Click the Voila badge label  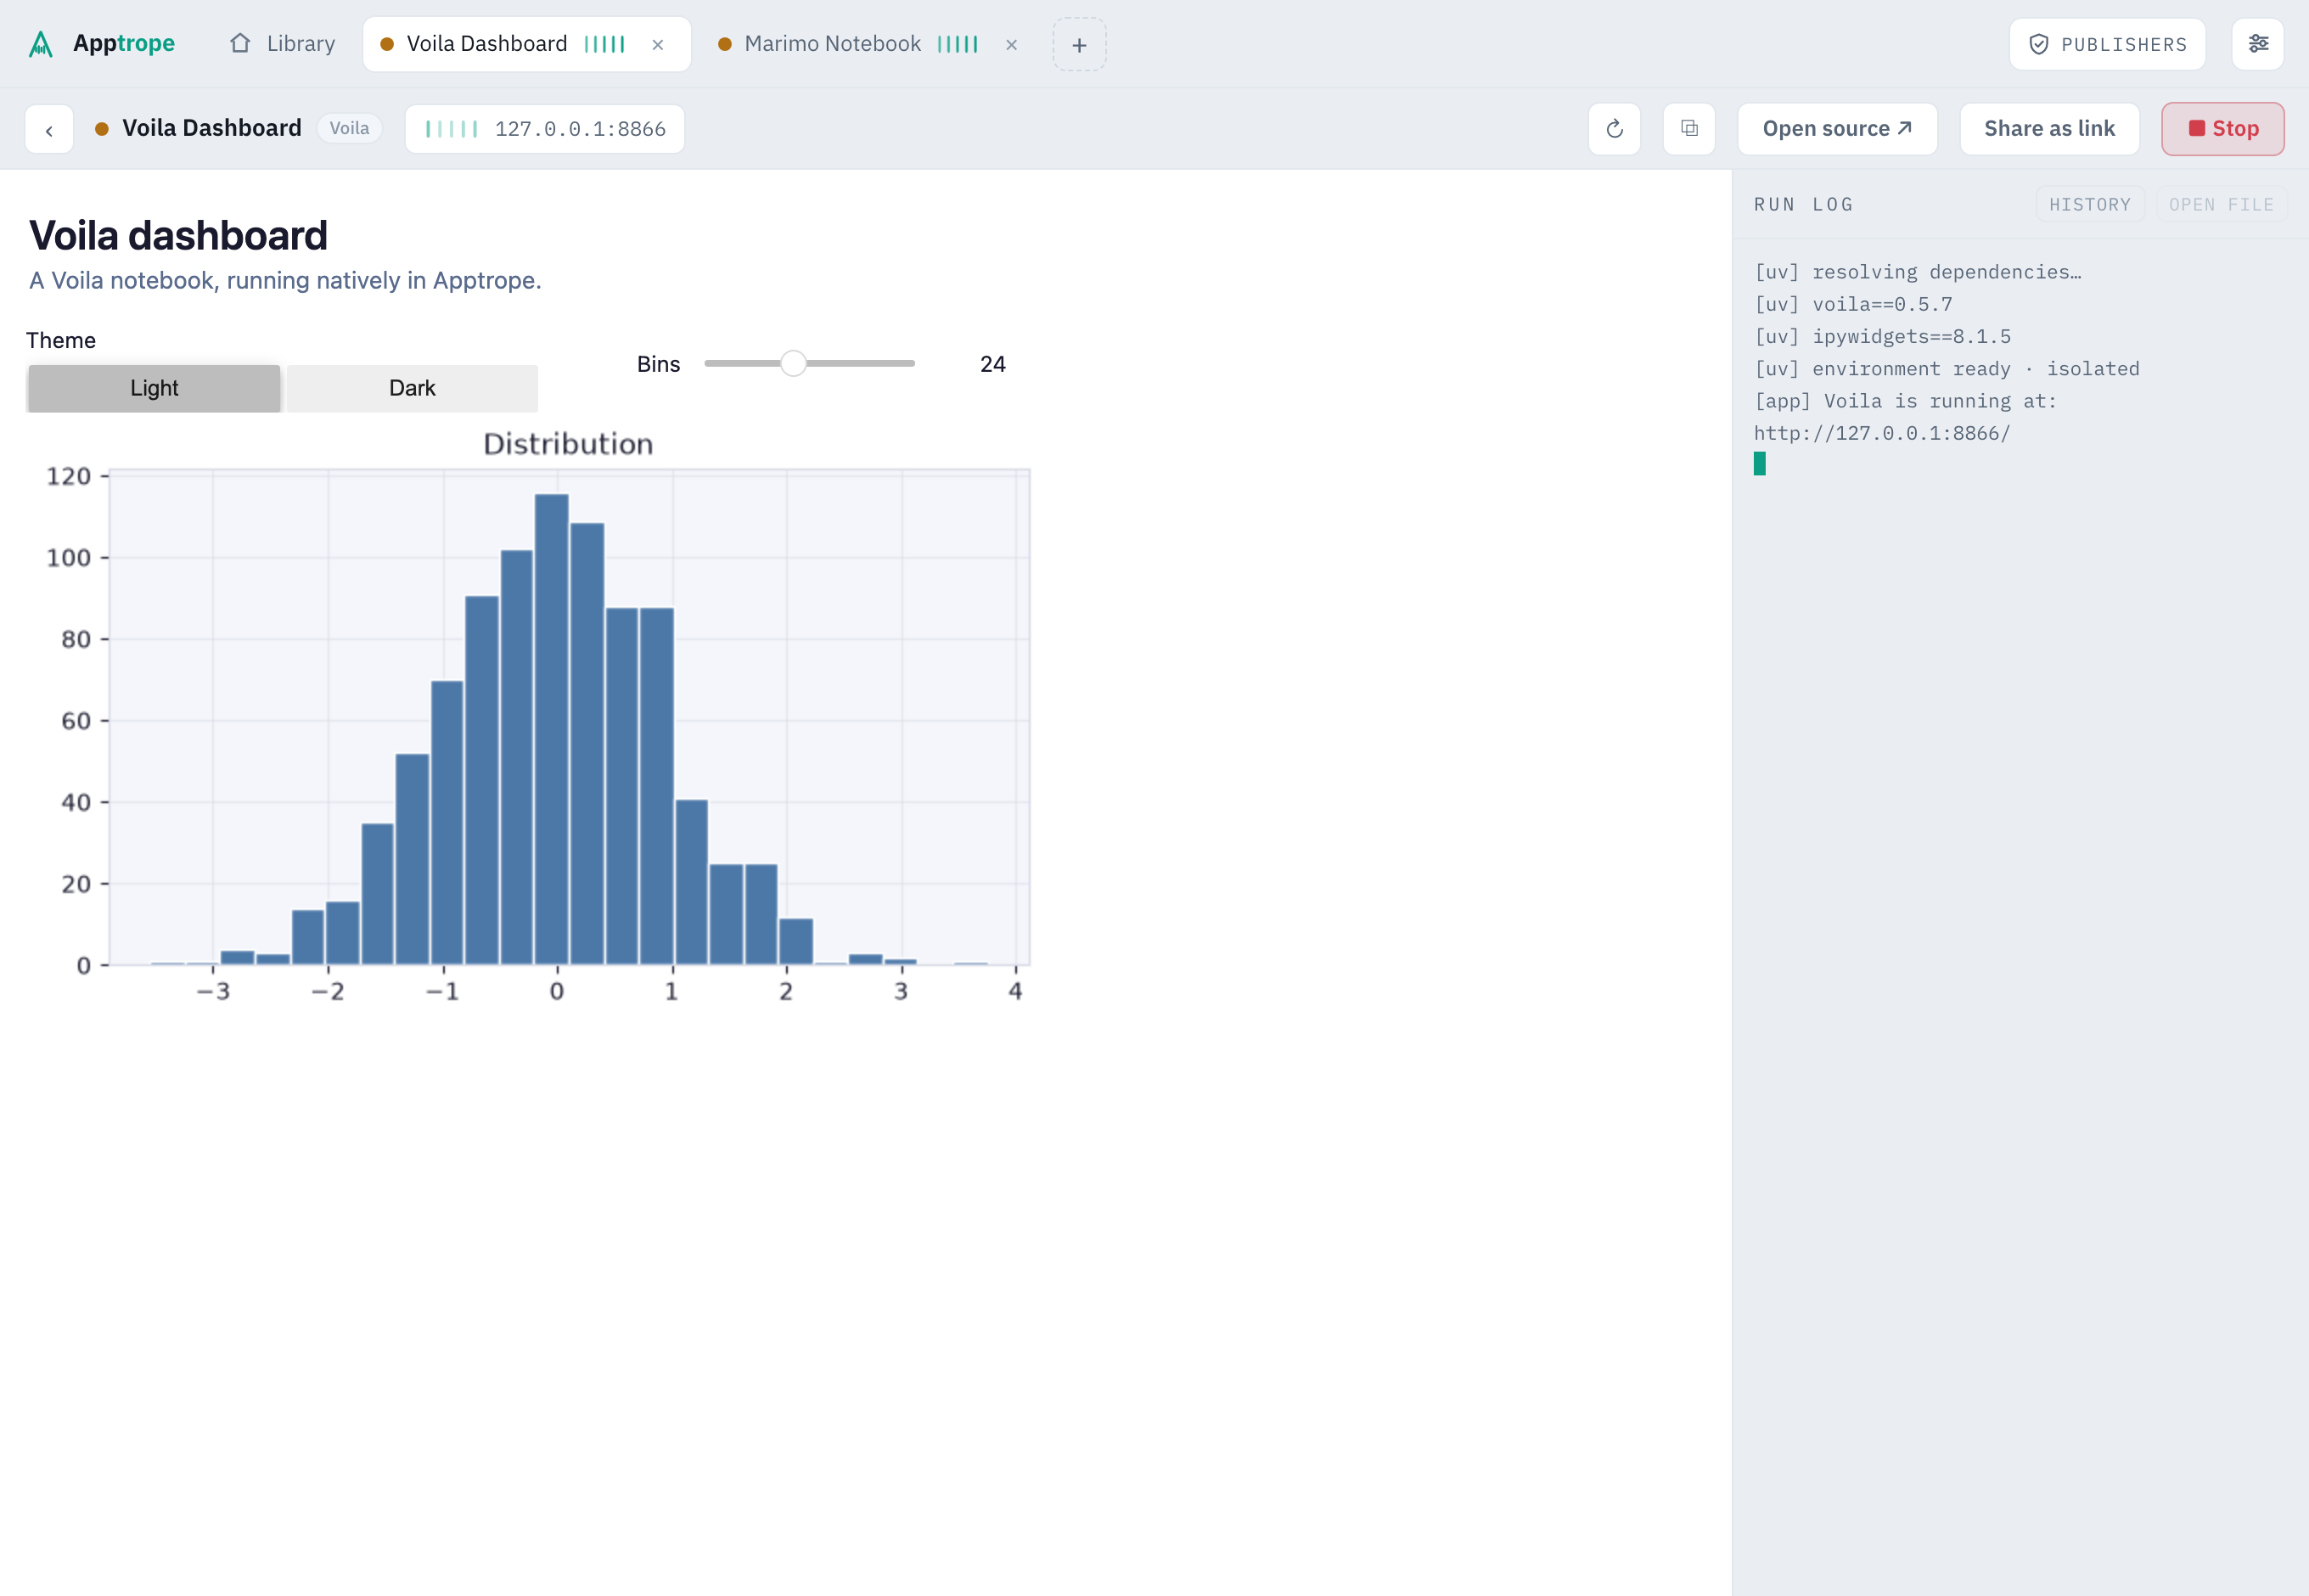coord(349,128)
